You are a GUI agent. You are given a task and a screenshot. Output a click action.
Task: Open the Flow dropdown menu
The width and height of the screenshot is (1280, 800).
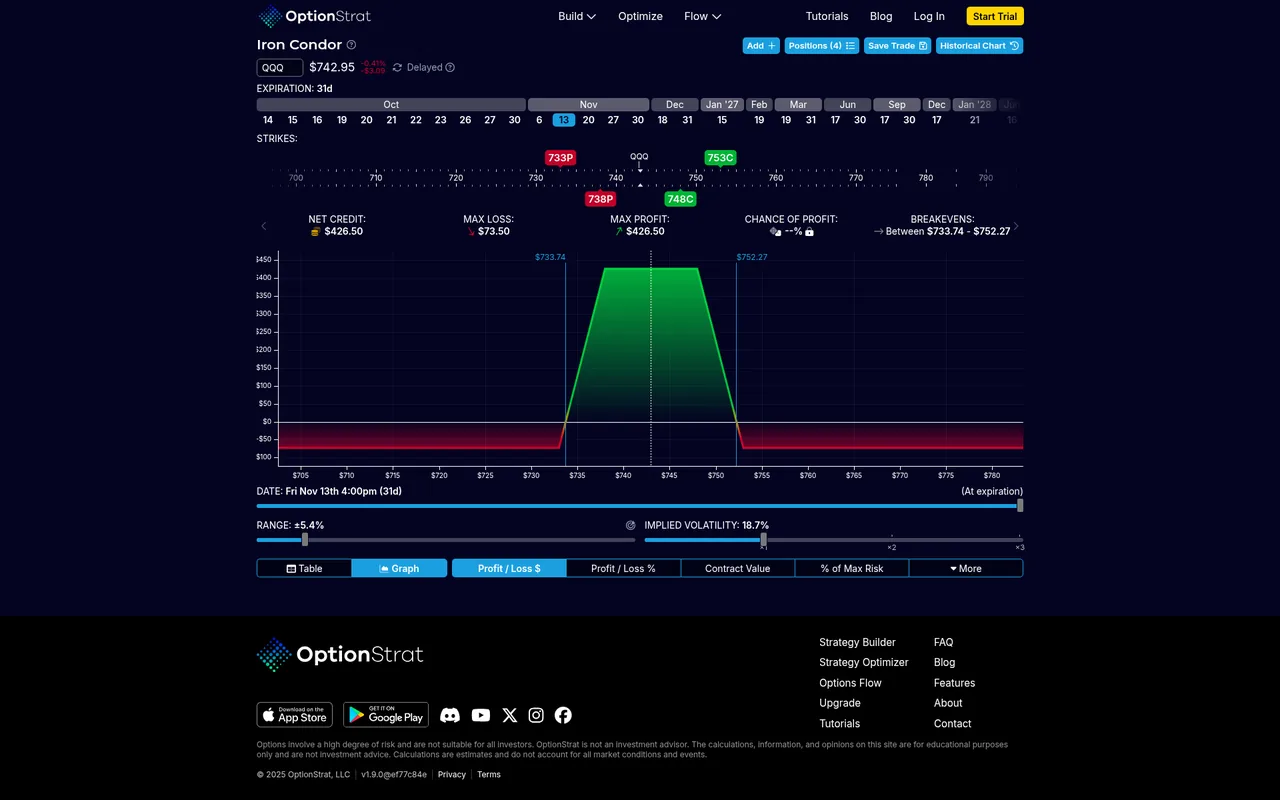click(702, 16)
